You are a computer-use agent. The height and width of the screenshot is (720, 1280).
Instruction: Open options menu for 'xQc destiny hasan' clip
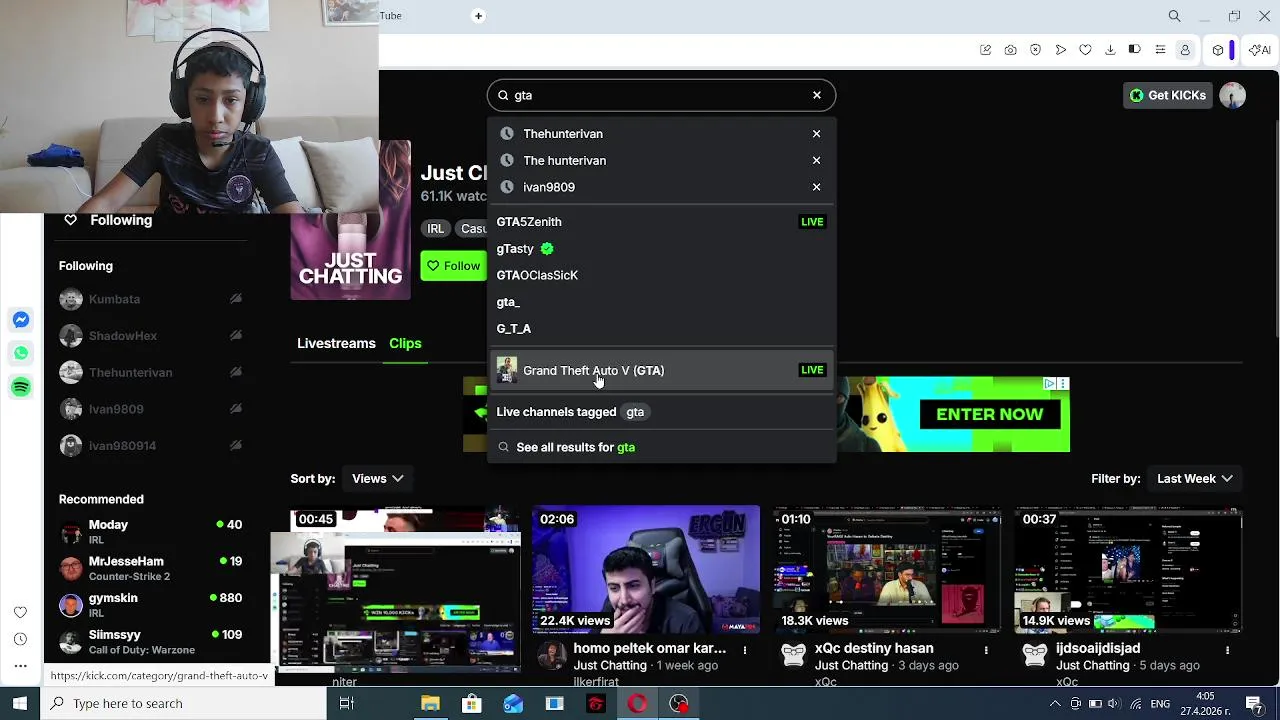[x=986, y=650]
